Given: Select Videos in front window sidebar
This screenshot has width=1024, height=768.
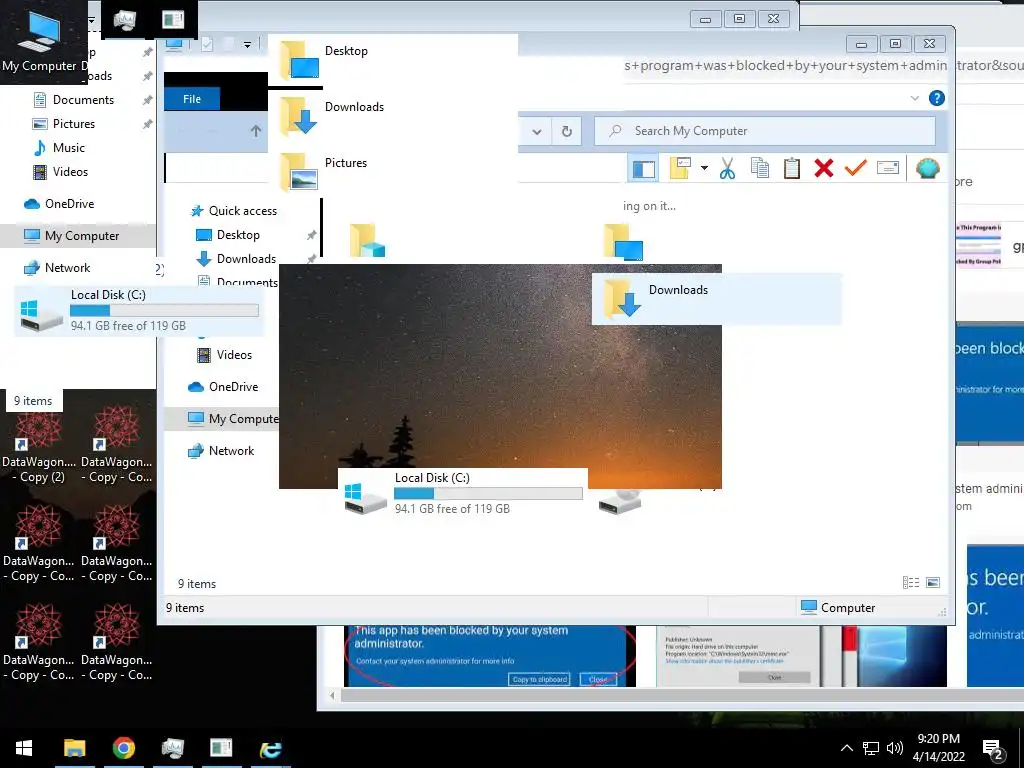Looking at the screenshot, I should click(x=234, y=355).
